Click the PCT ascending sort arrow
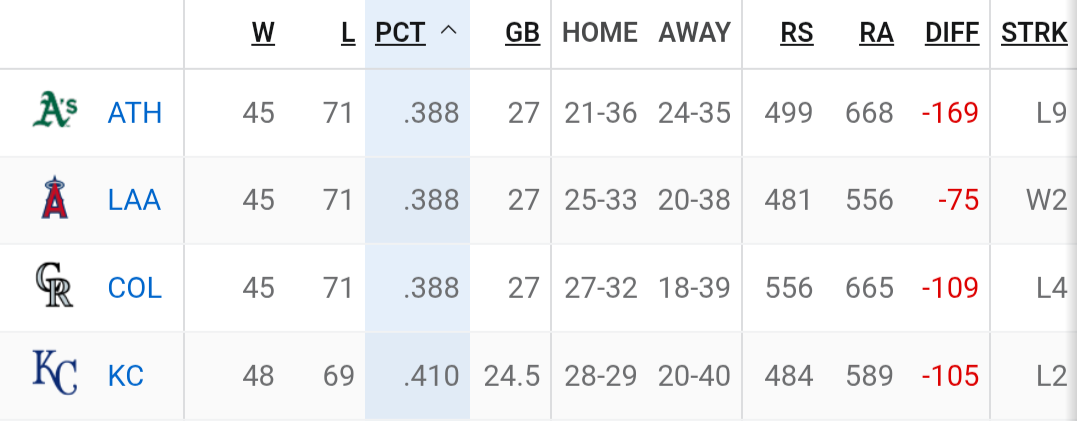Viewport: 1077px width, 421px height. click(x=449, y=30)
